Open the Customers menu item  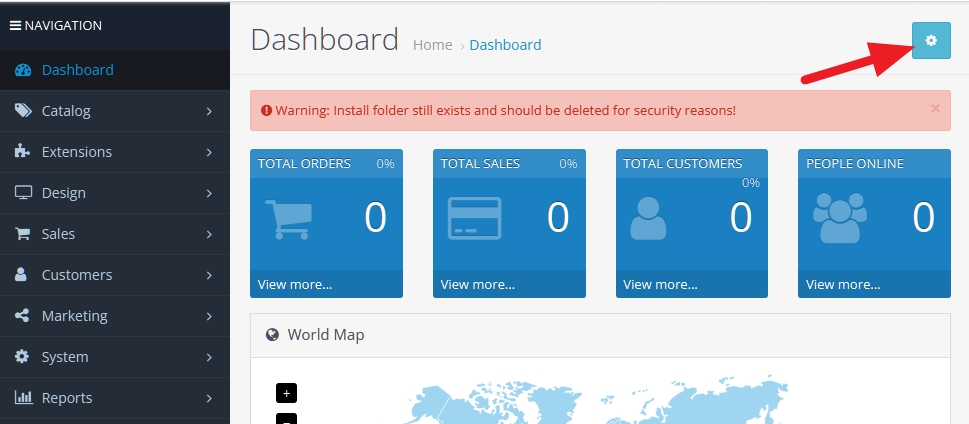(115, 274)
